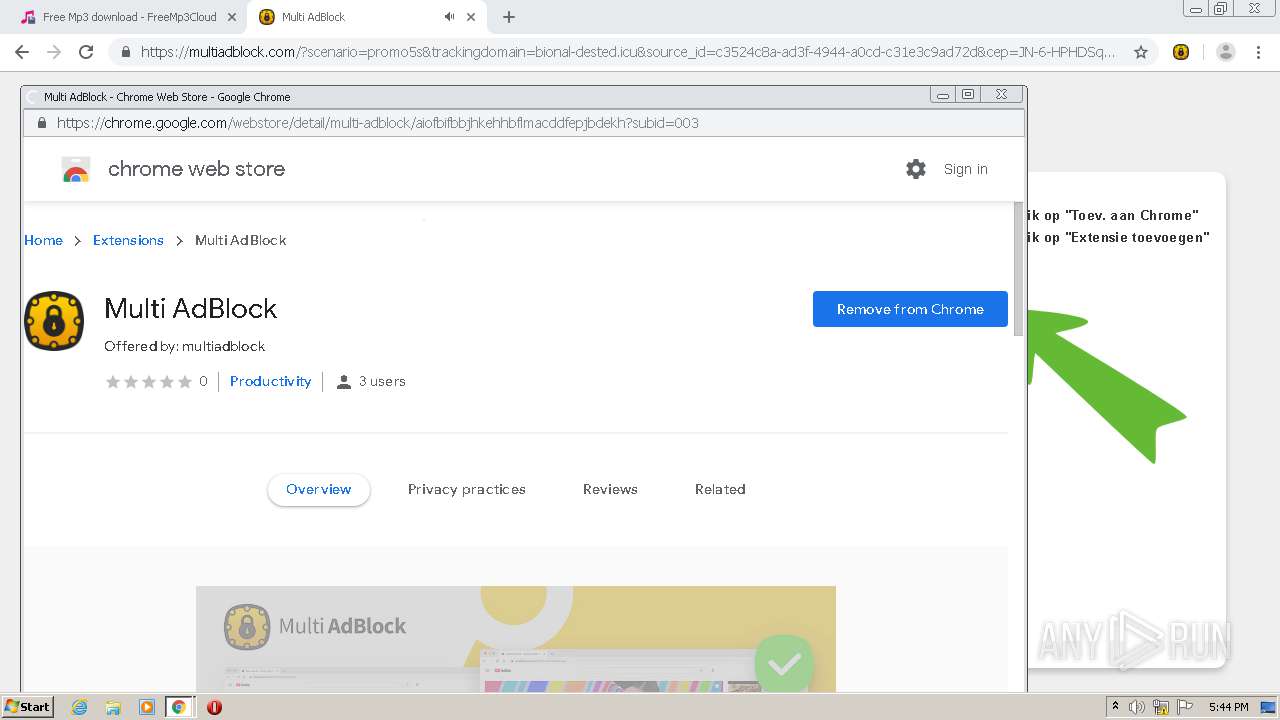Click the Action Center flag icon
Viewport: 1280px width, 720px height.
coord(1185,707)
